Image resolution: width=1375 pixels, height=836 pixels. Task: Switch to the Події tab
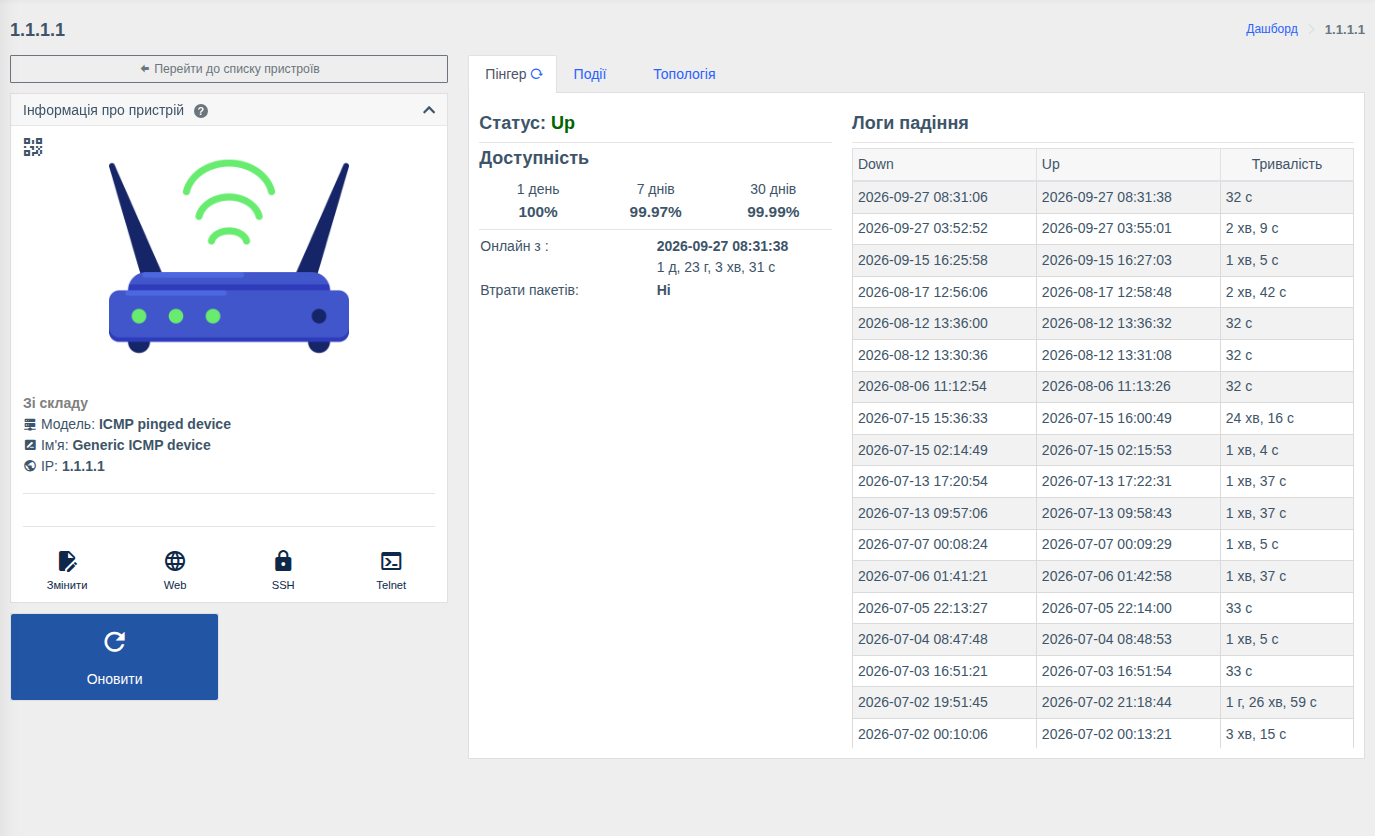coord(590,74)
